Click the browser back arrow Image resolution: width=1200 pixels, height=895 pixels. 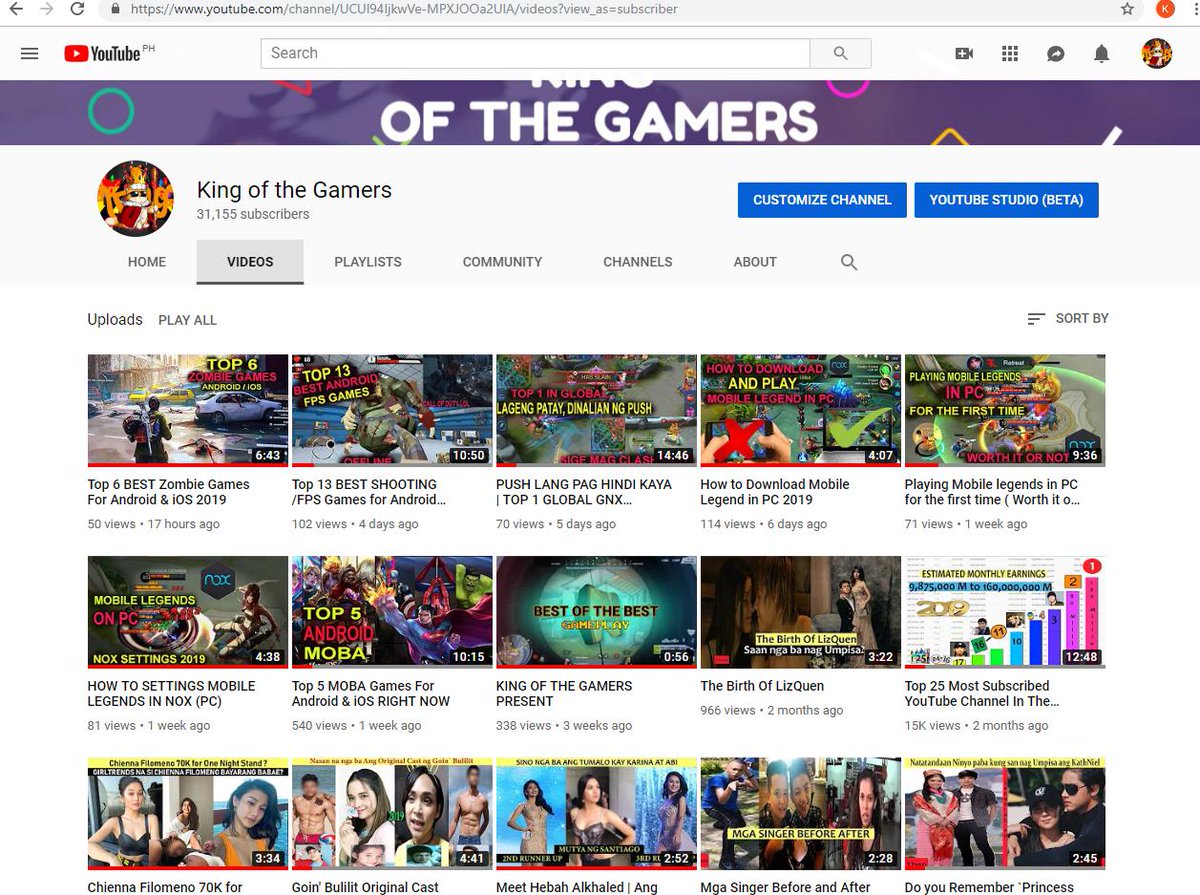pyautogui.click(x=16, y=9)
